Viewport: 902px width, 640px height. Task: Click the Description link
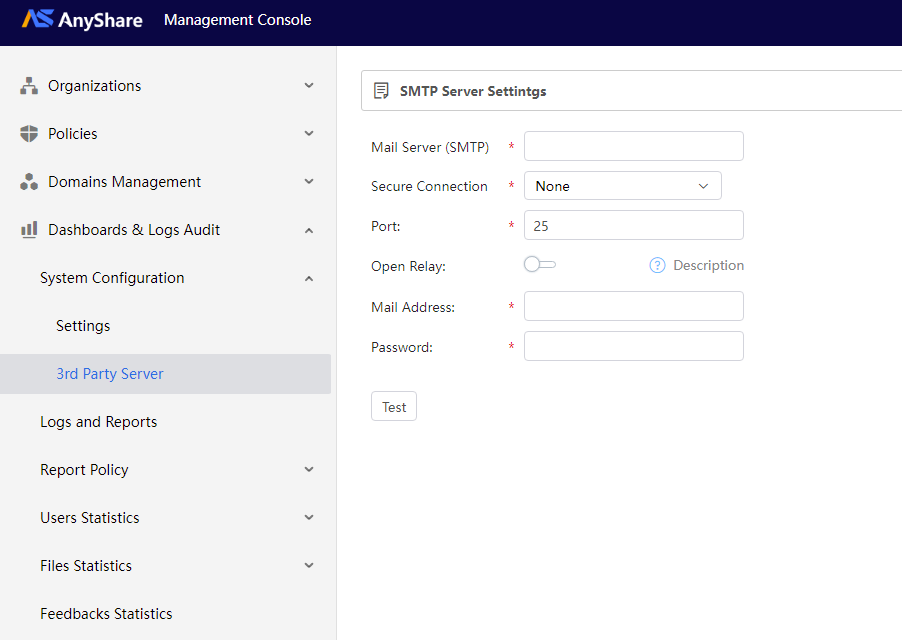pyautogui.click(x=709, y=265)
